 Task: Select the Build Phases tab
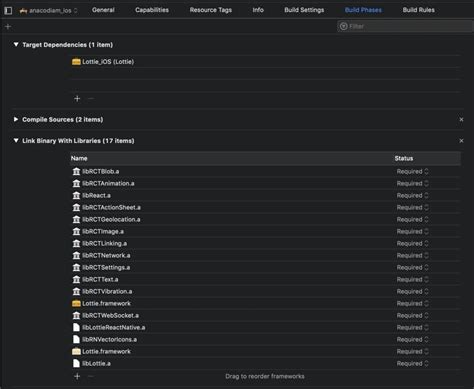363,10
